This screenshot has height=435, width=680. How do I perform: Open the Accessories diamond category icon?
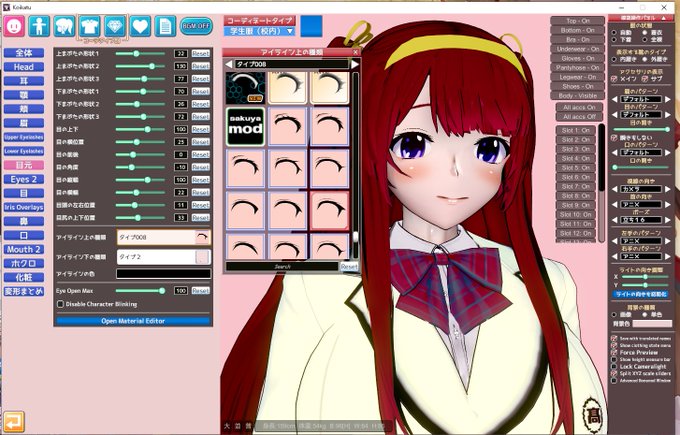[115, 26]
